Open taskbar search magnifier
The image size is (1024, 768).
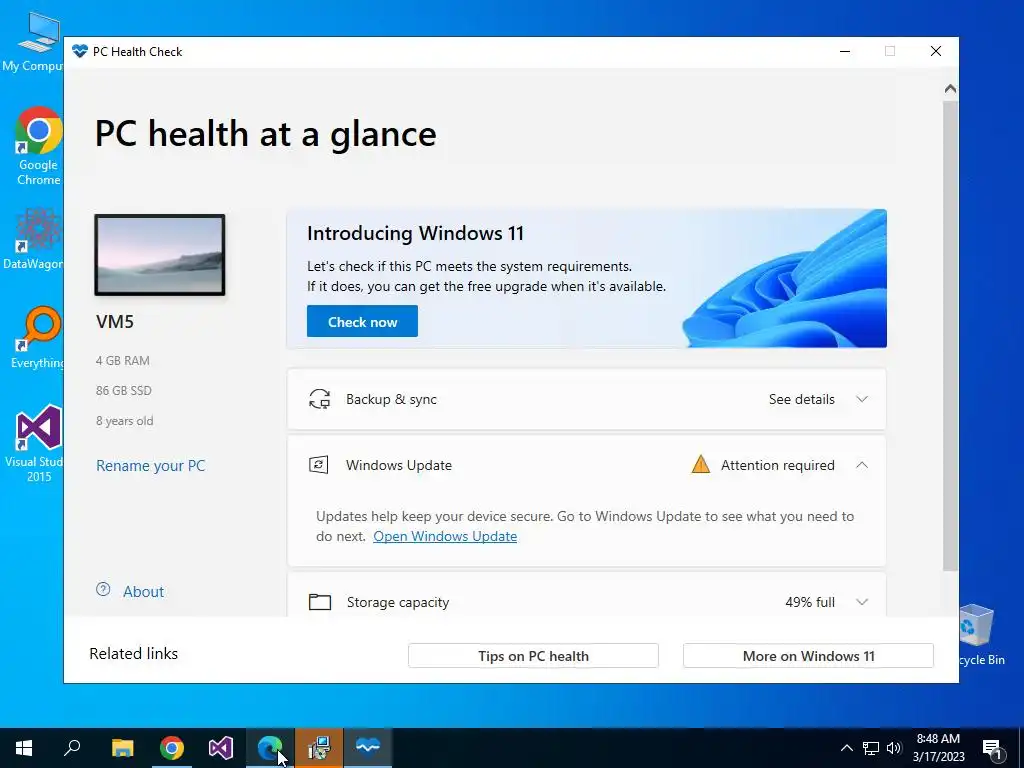click(72, 748)
